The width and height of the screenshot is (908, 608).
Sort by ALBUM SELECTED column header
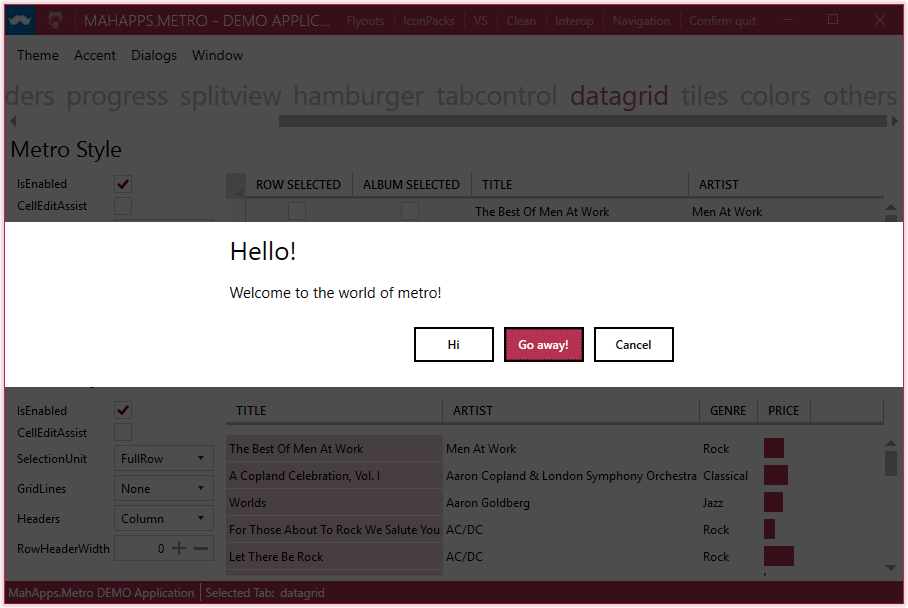pyautogui.click(x=412, y=185)
